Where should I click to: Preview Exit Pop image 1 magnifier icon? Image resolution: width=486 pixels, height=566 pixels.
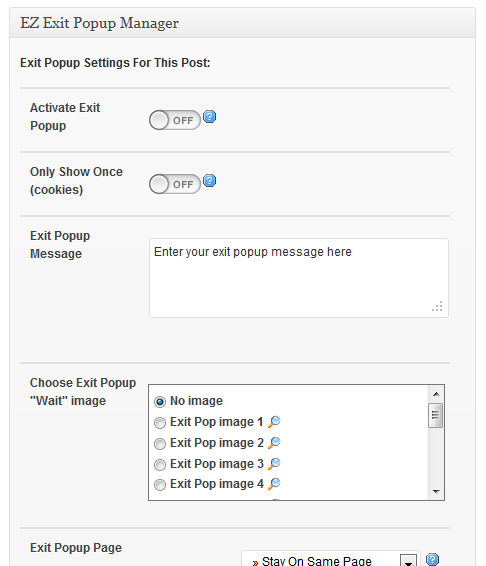tap(274, 422)
